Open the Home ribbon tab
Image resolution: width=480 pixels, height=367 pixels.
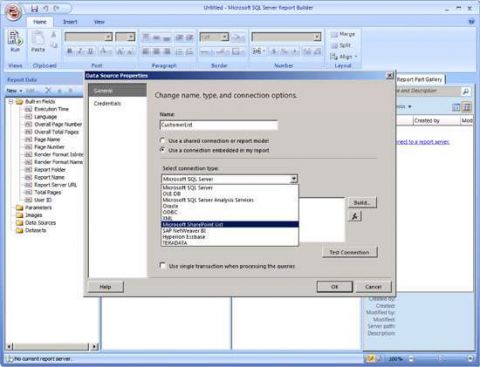(40, 22)
